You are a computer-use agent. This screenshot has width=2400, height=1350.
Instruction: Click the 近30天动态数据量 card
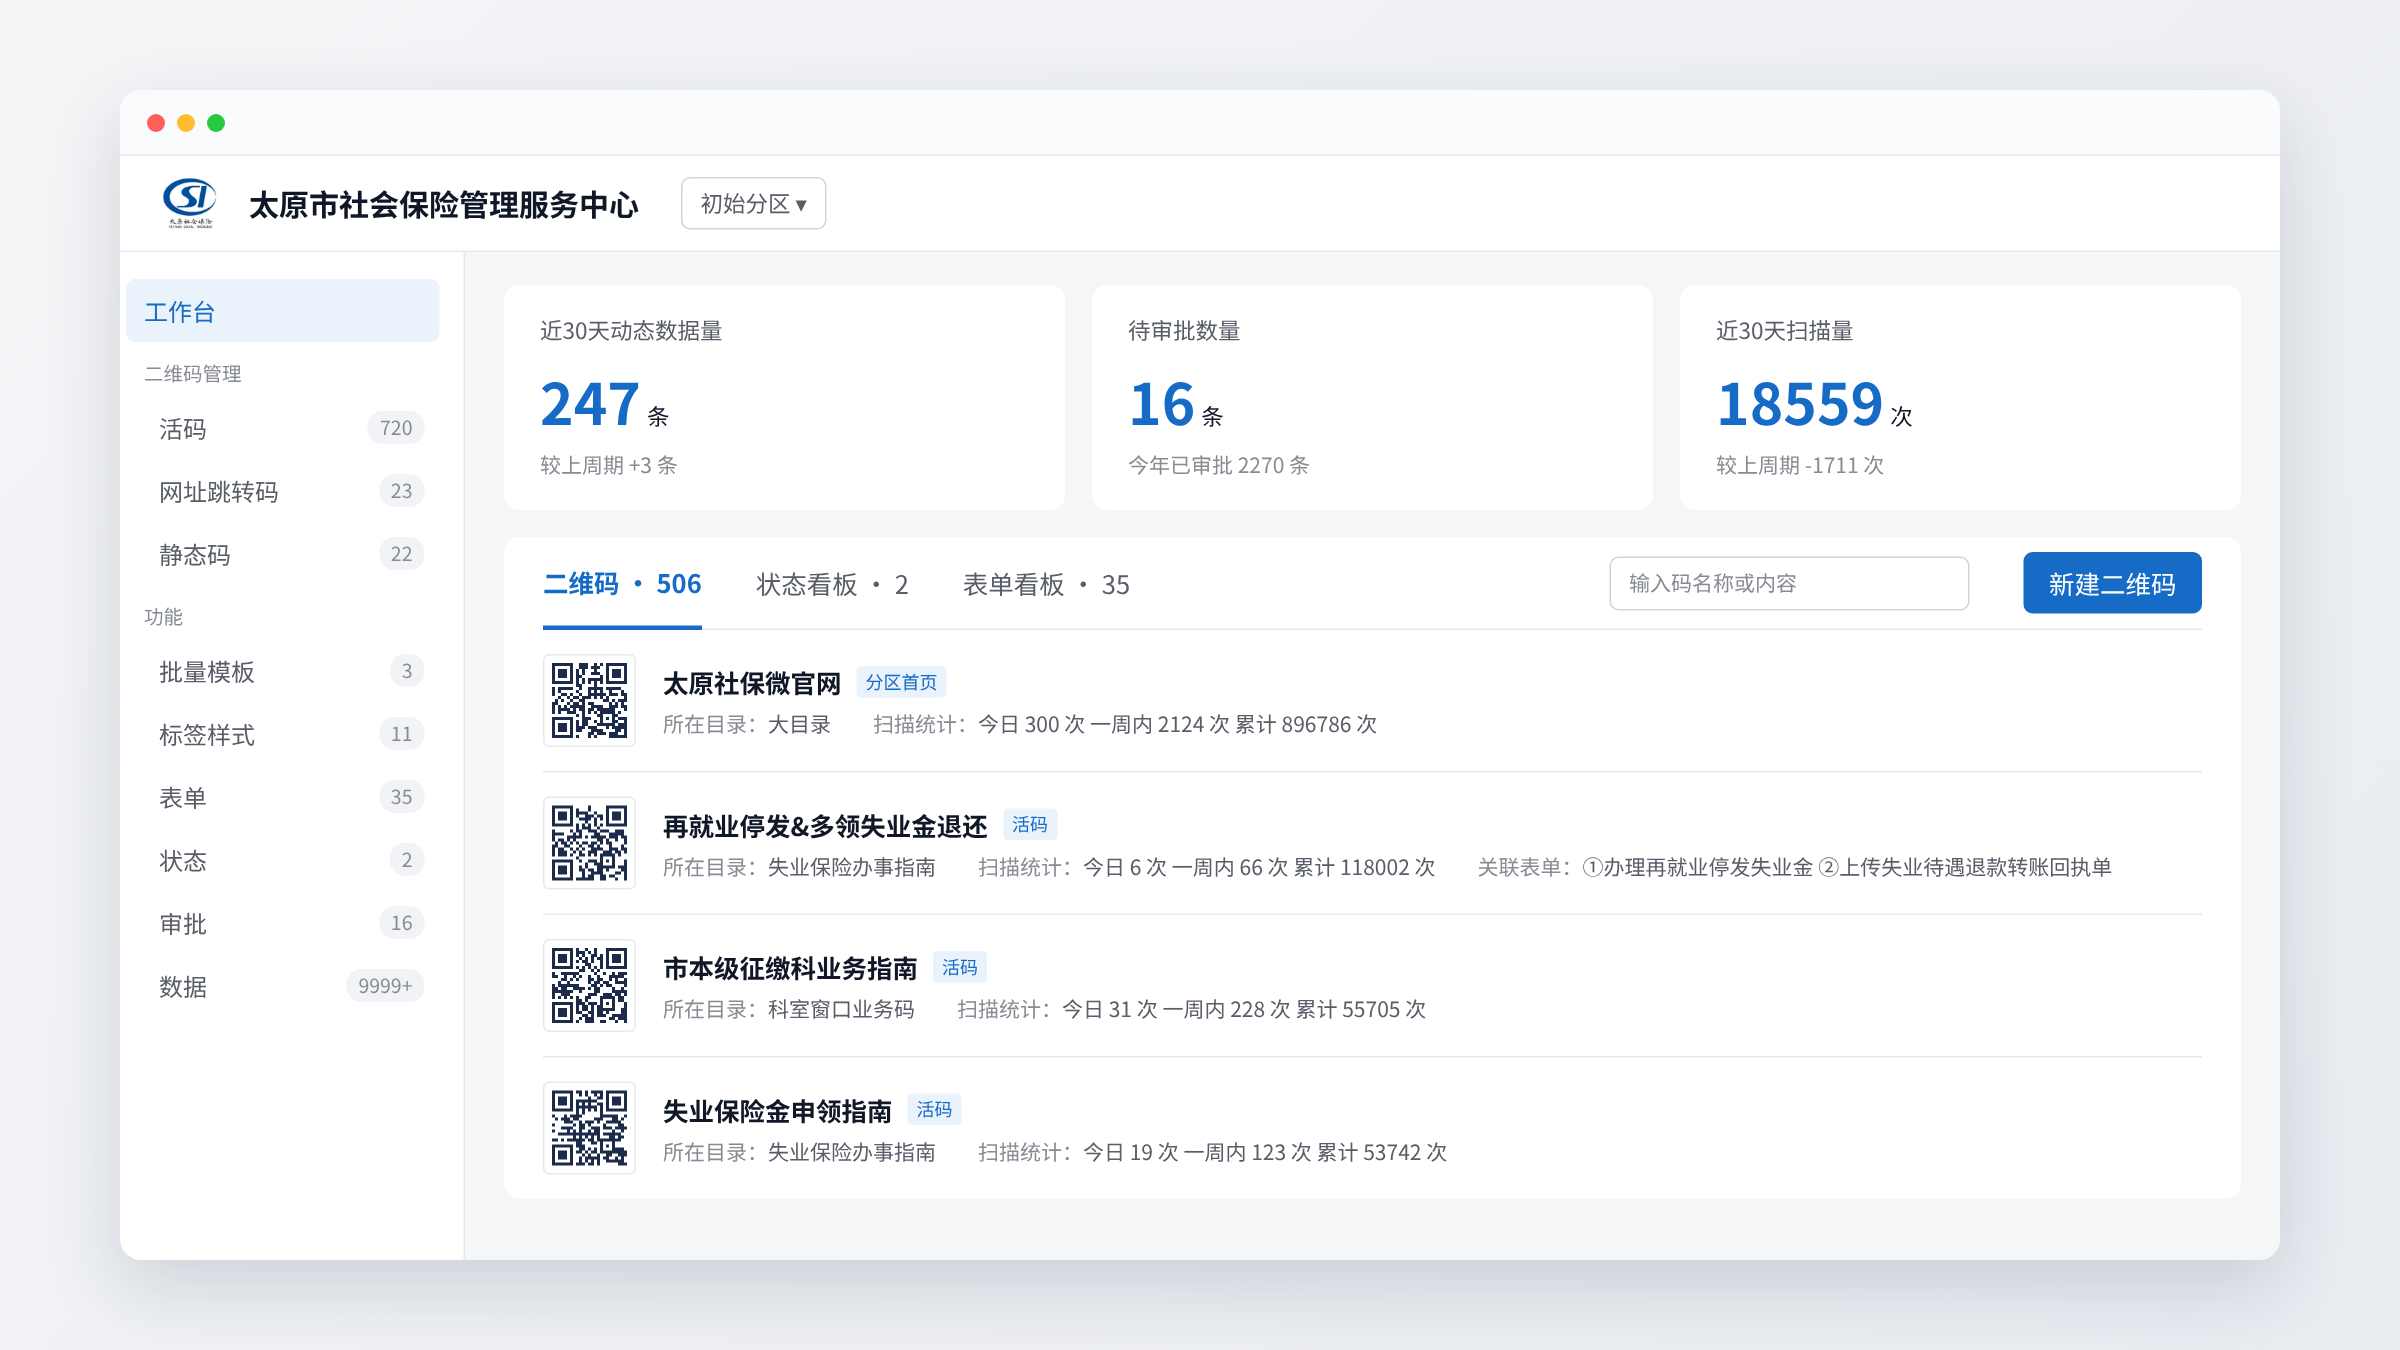coord(784,398)
